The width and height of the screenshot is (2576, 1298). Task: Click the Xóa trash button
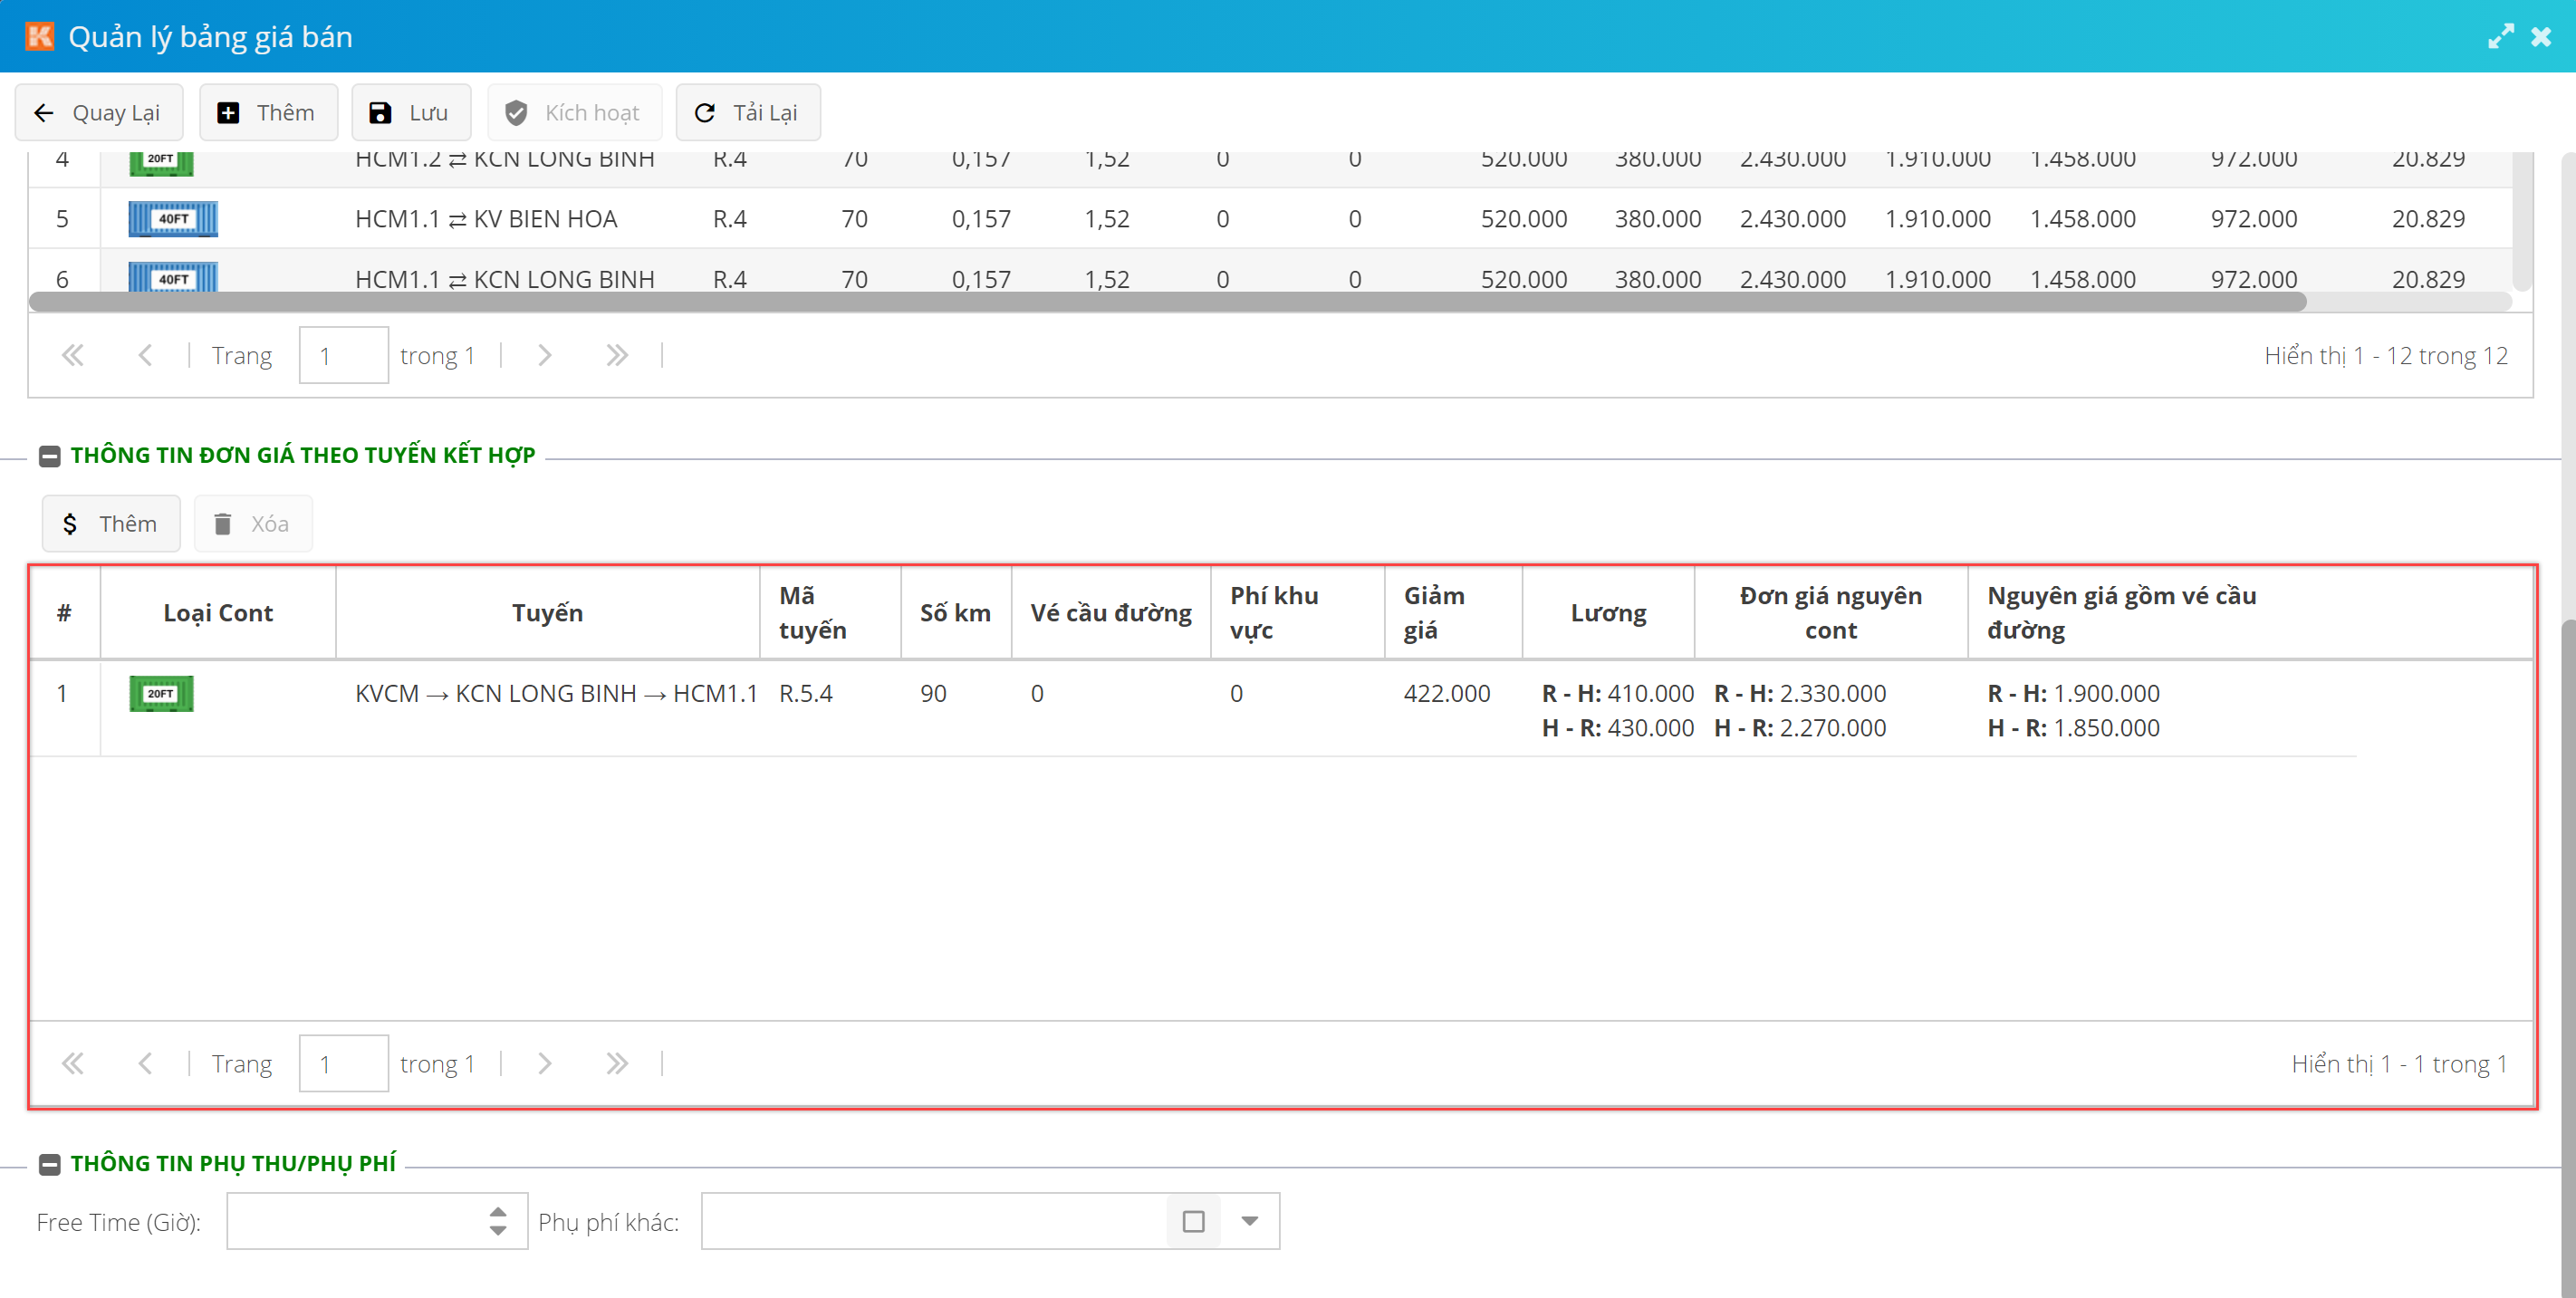(x=252, y=523)
